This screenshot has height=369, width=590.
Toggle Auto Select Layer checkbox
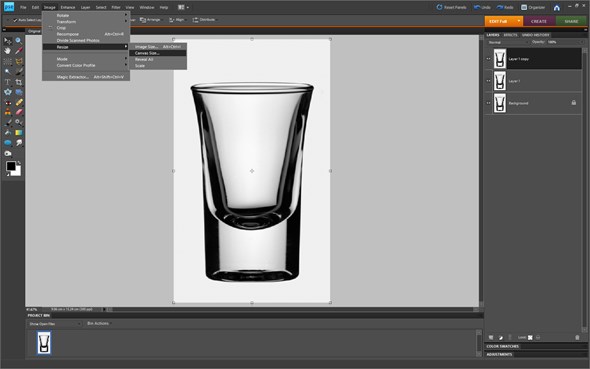[15, 20]
